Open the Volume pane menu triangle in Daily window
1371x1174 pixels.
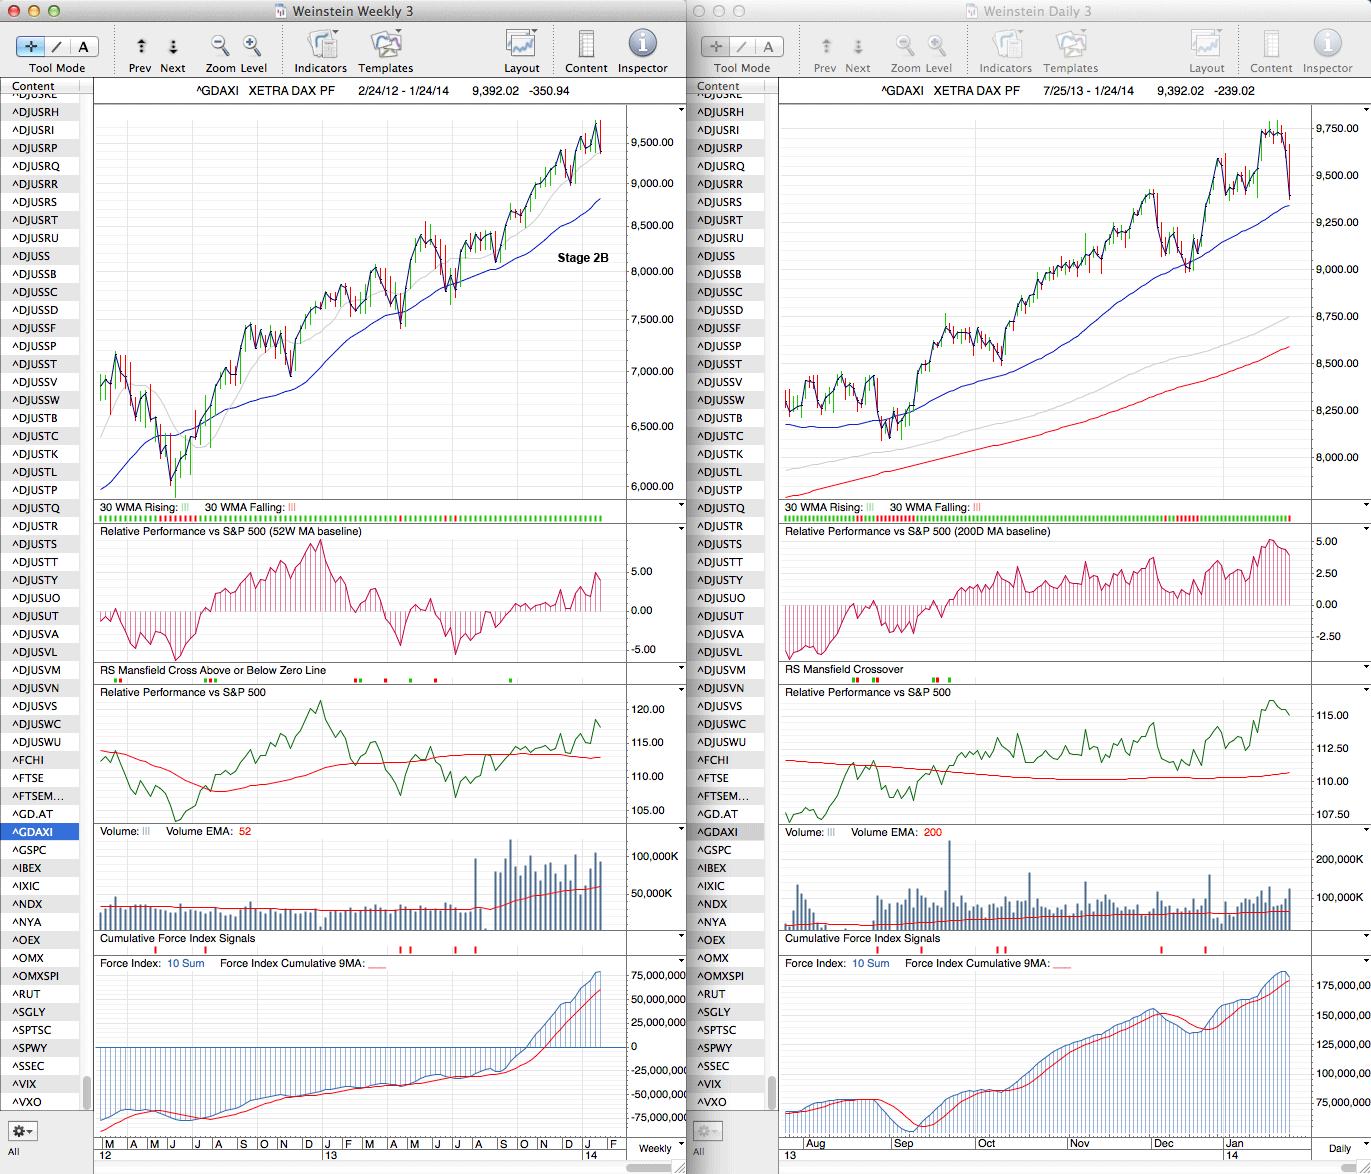pos(1366,831)
